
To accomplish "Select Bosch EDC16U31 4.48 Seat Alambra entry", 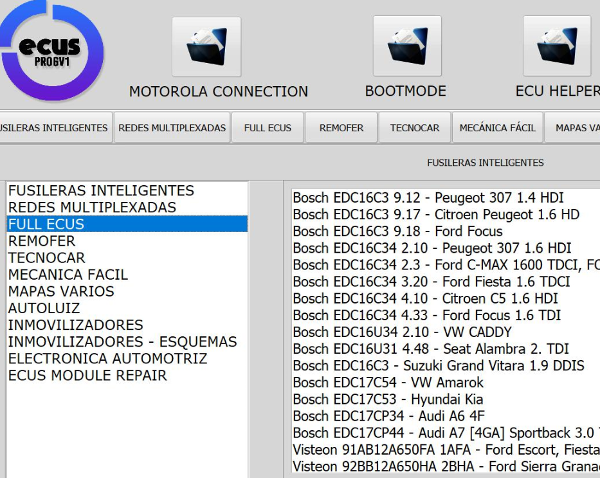I will tap(446, 349).
